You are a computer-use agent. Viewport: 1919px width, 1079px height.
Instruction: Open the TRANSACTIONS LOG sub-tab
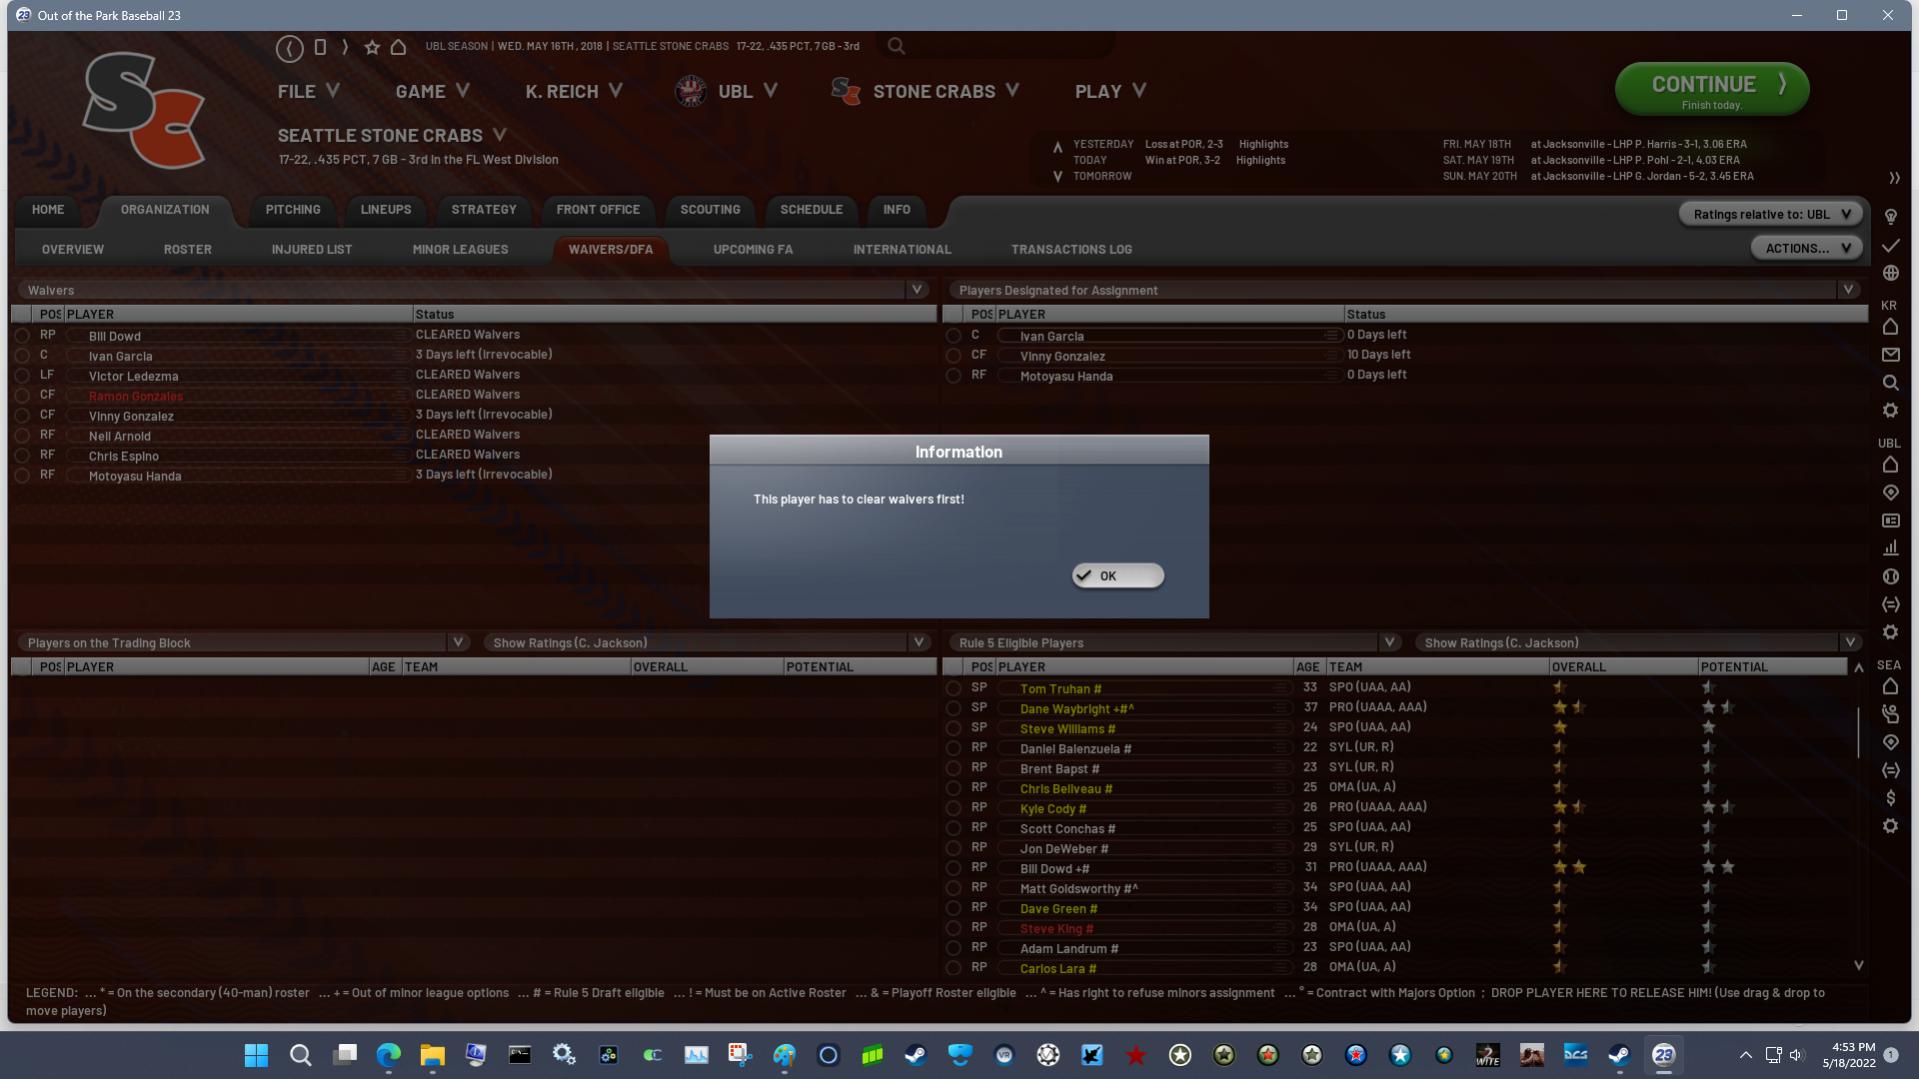click(1071, 249)
